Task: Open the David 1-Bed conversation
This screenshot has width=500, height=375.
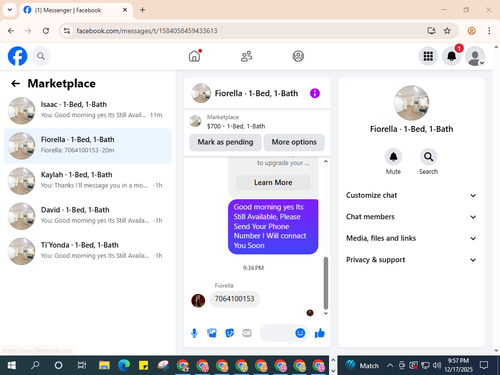Action: click(x=88, y=216)
